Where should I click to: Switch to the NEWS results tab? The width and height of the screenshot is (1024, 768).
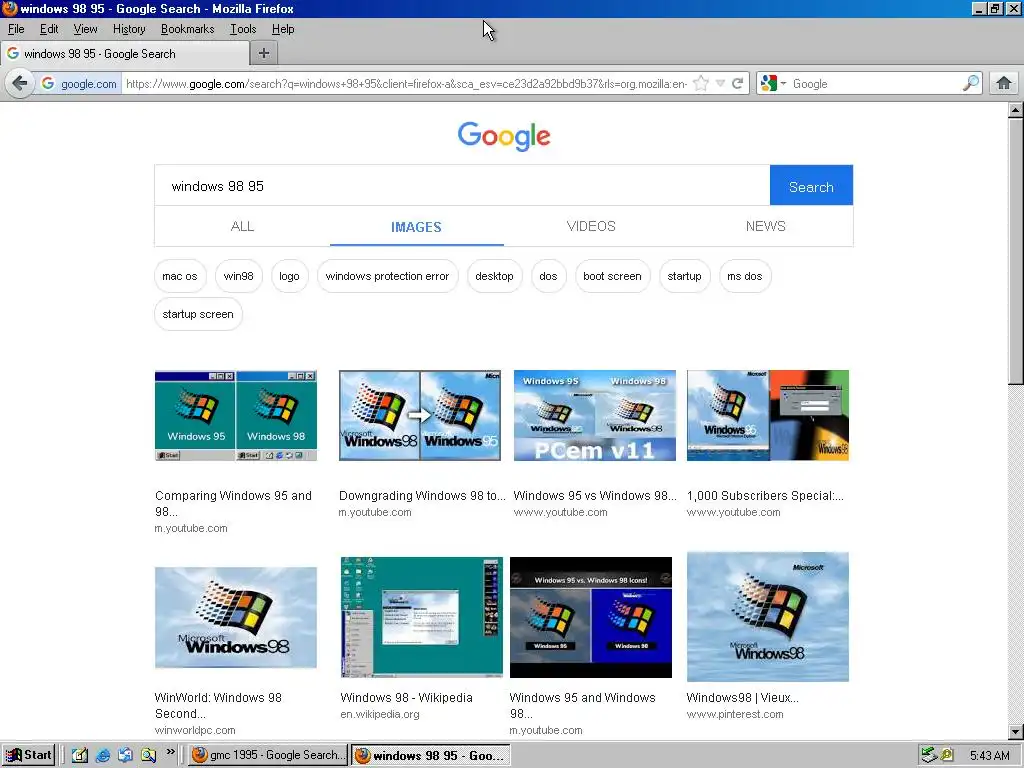765,226
